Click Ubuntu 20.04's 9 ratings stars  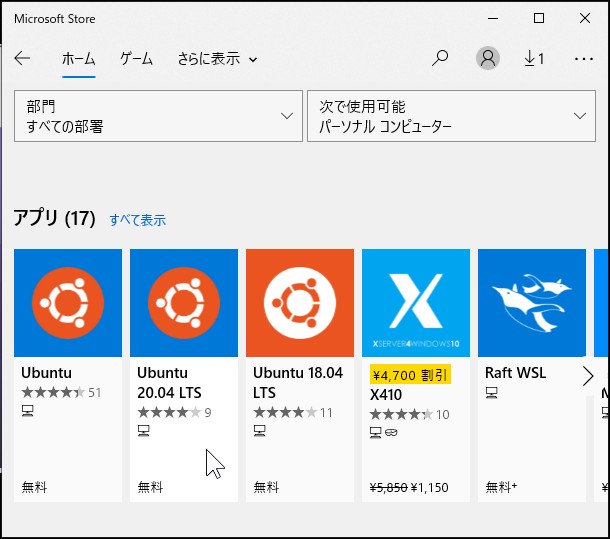click(174, 412)
